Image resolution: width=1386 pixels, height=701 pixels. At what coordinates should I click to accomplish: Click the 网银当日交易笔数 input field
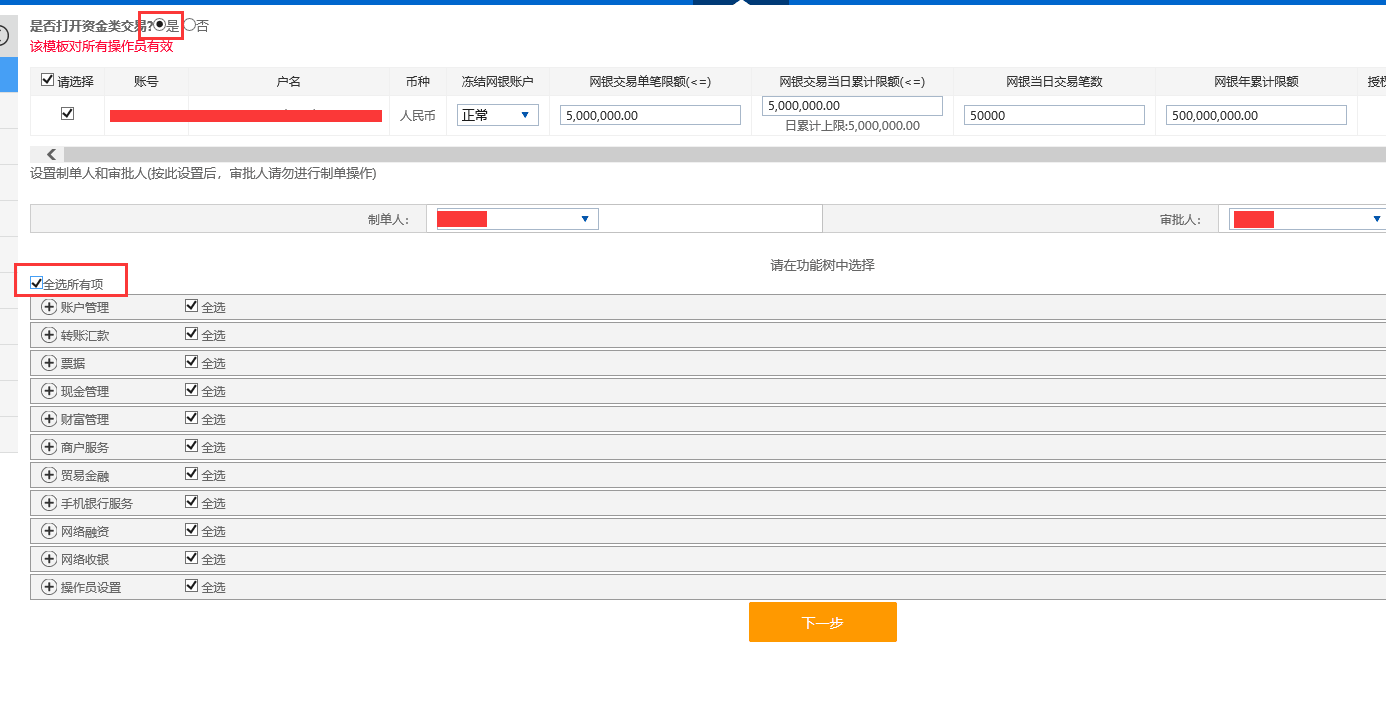(x=1054, y=115)
